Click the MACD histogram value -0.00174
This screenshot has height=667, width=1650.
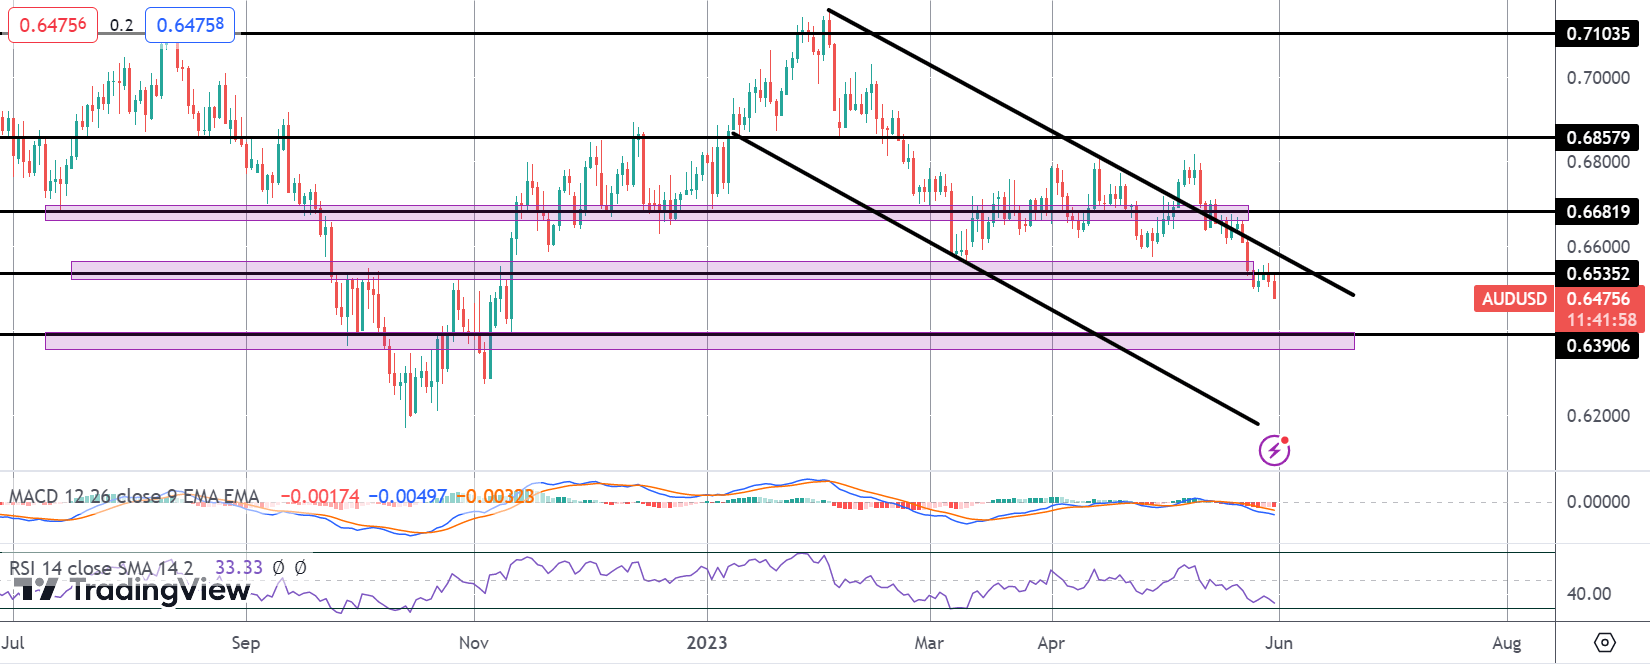[320, 497]
